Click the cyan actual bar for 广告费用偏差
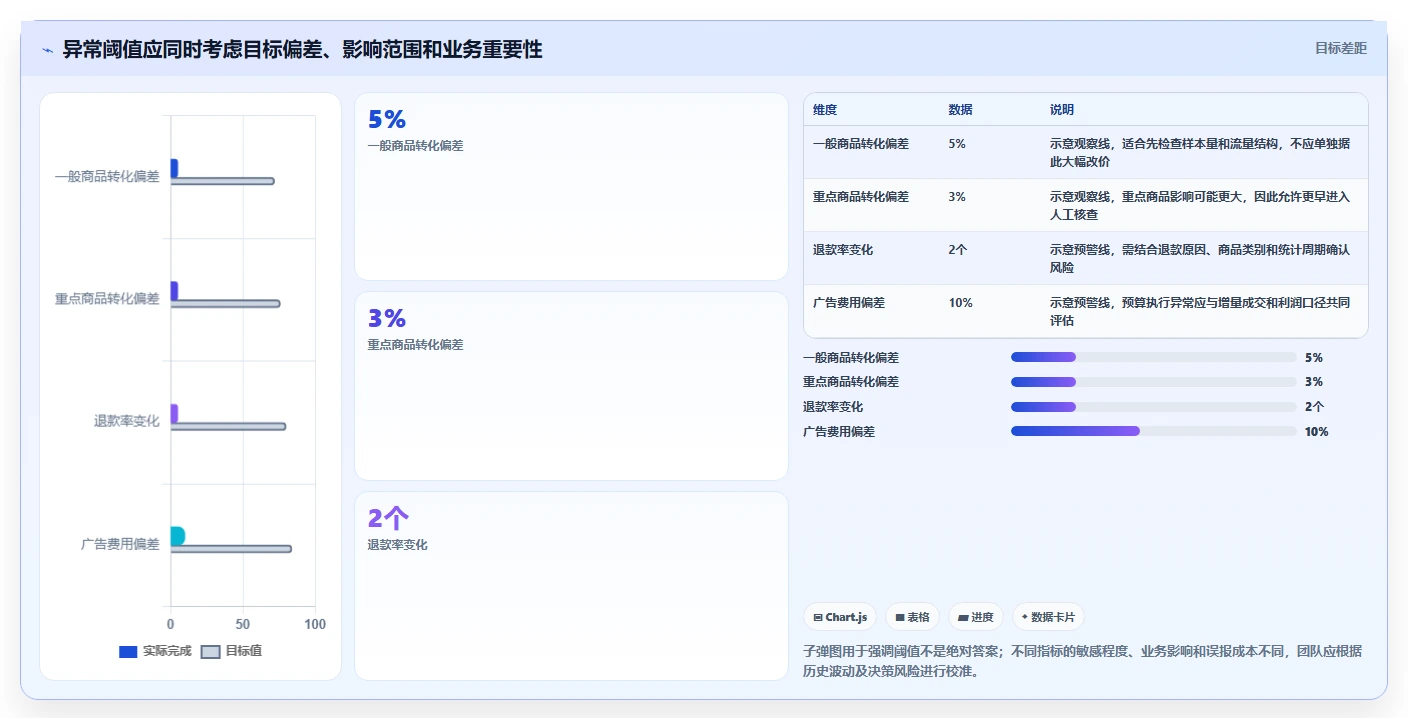Image resolution: width=1408 pixels, height=718 pixels. click(178, 536)
